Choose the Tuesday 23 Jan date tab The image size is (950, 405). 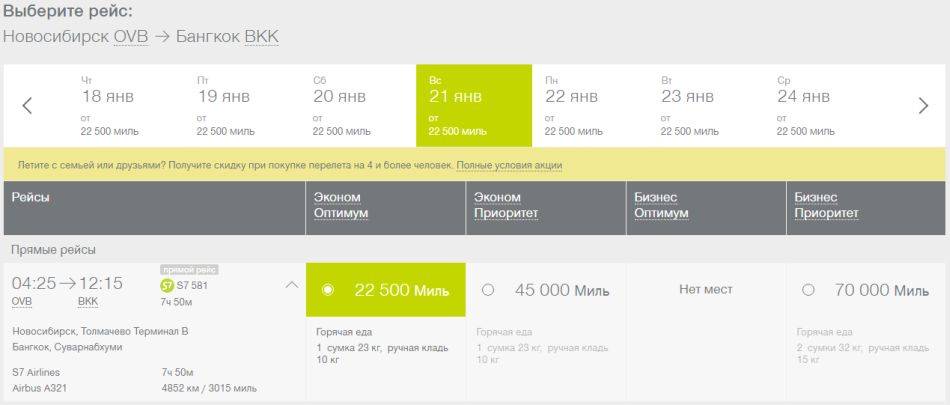click(x=706, y=105)
